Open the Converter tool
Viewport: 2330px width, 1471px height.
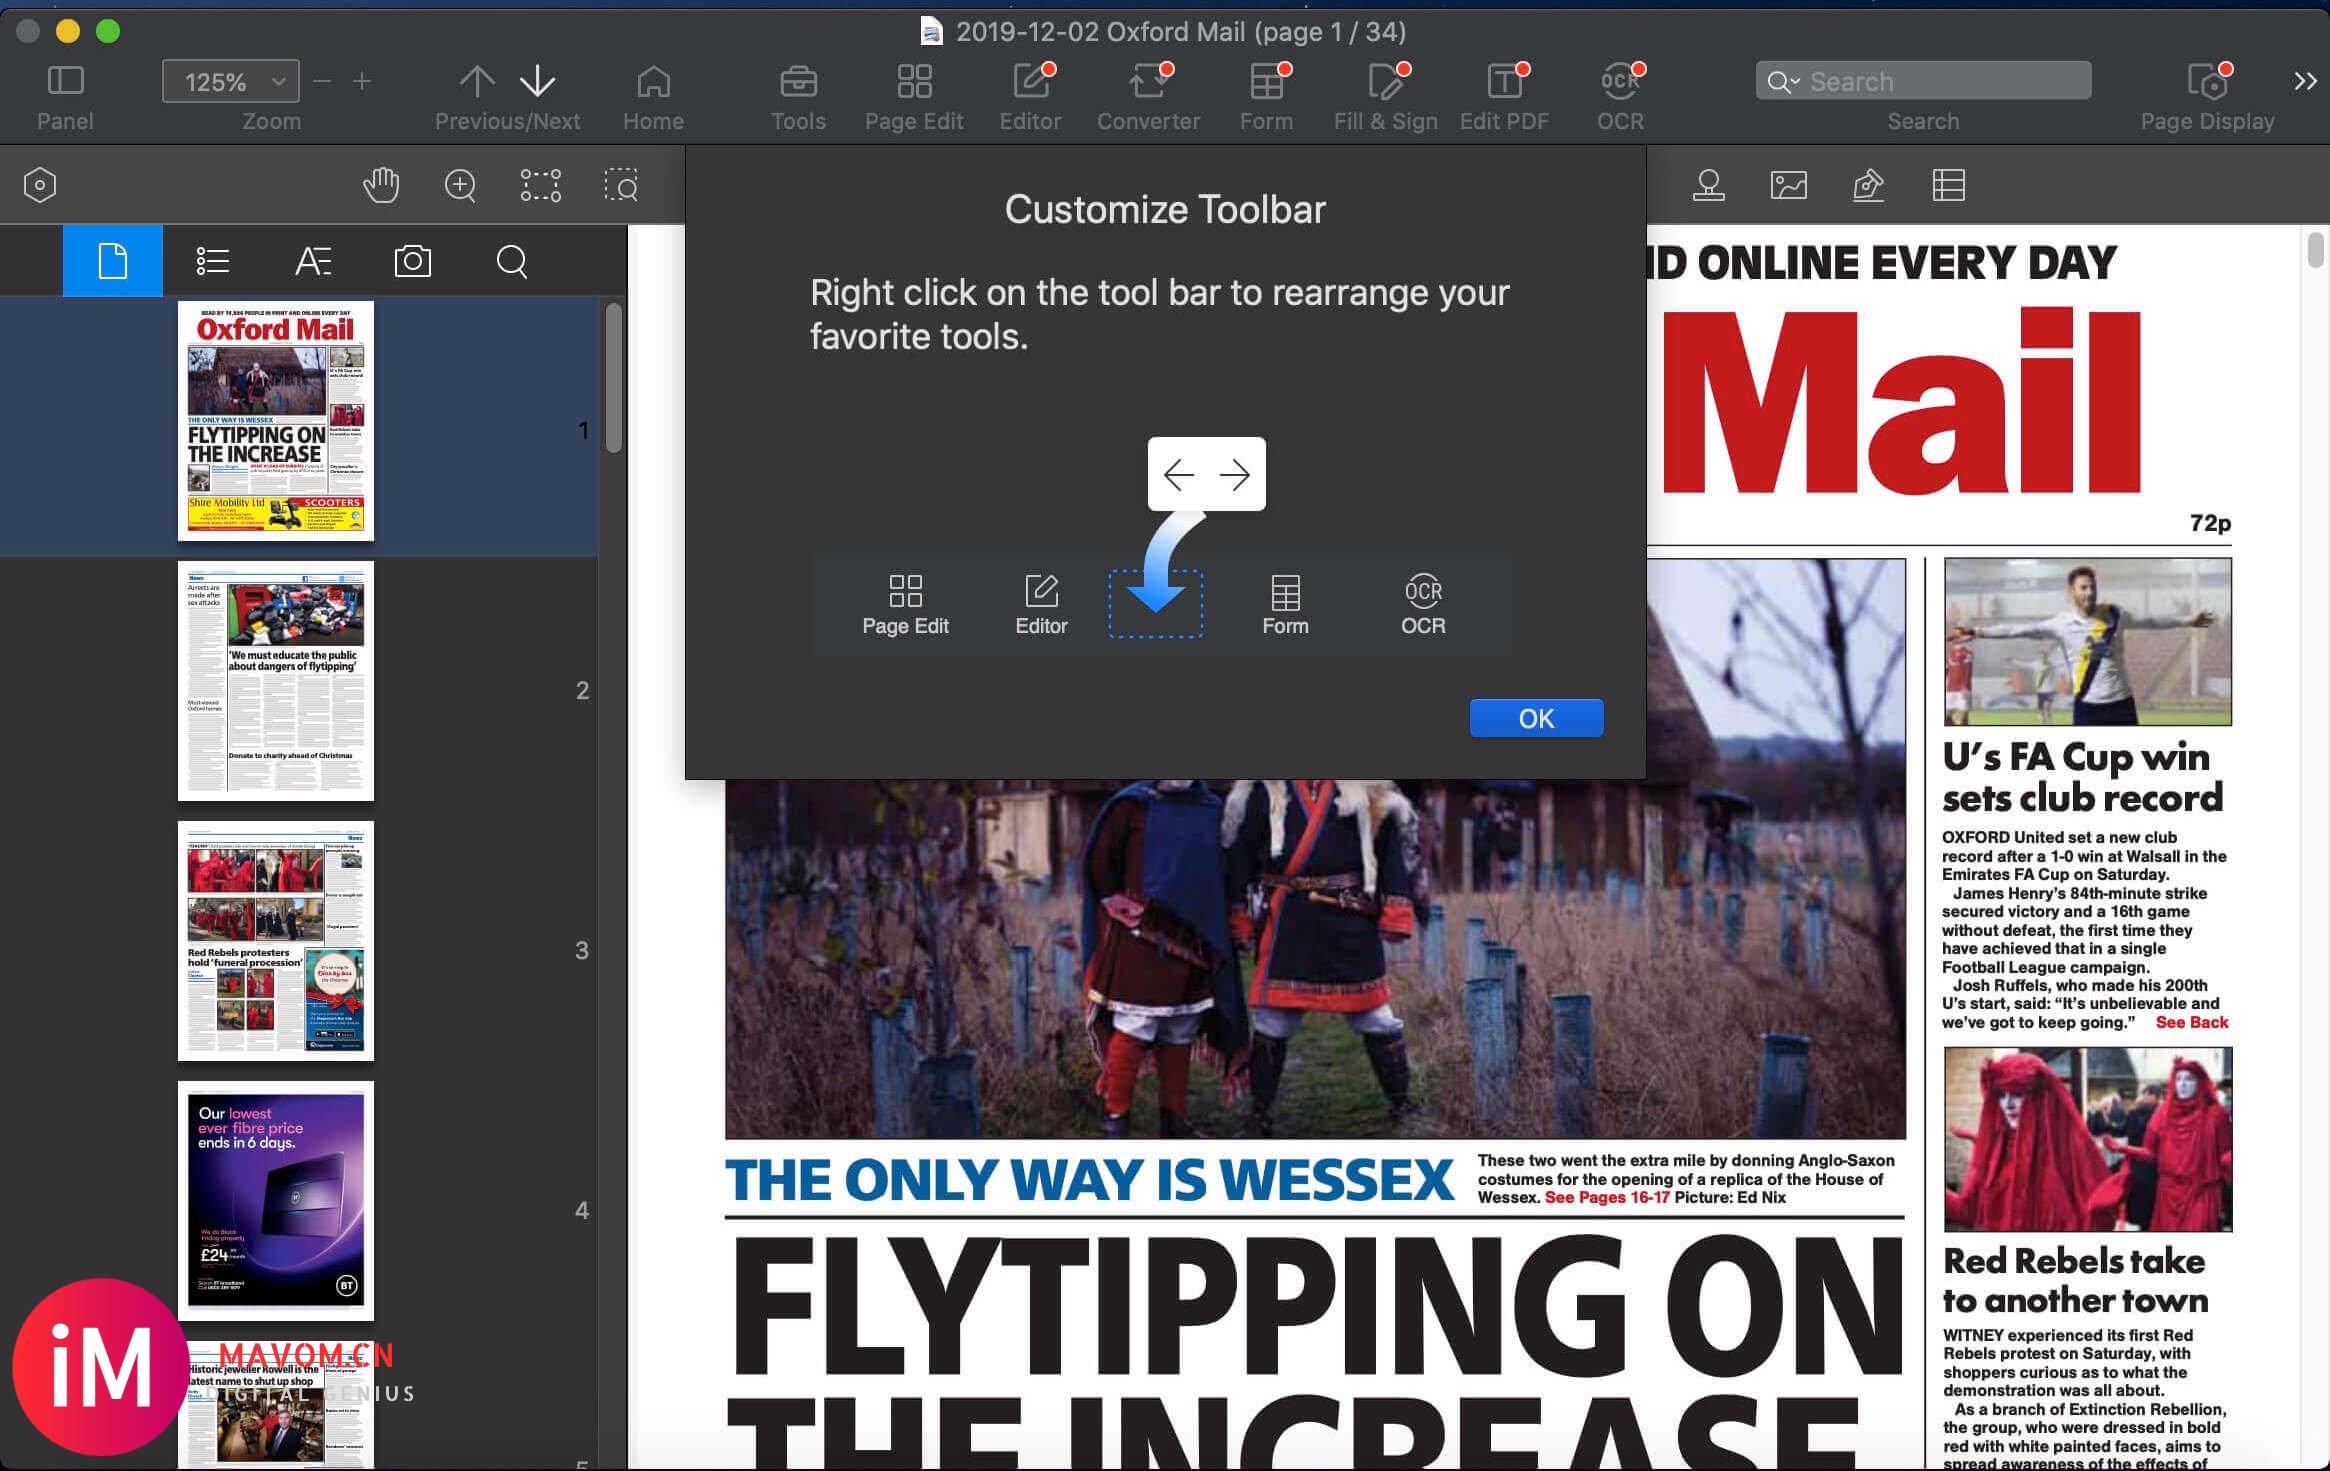[x=1148, y=81]
